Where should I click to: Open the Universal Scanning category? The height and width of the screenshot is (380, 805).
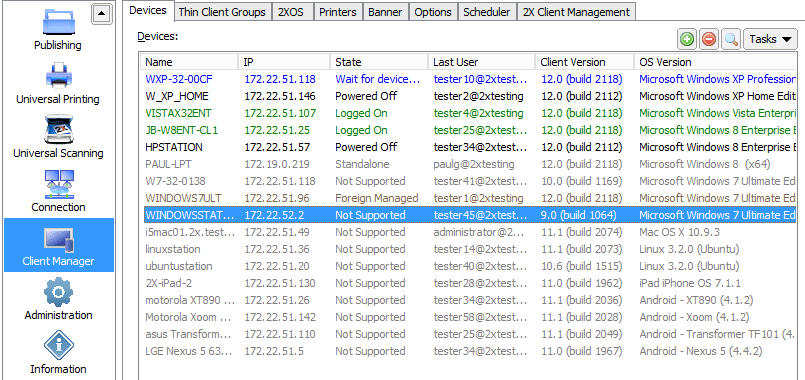58,137
